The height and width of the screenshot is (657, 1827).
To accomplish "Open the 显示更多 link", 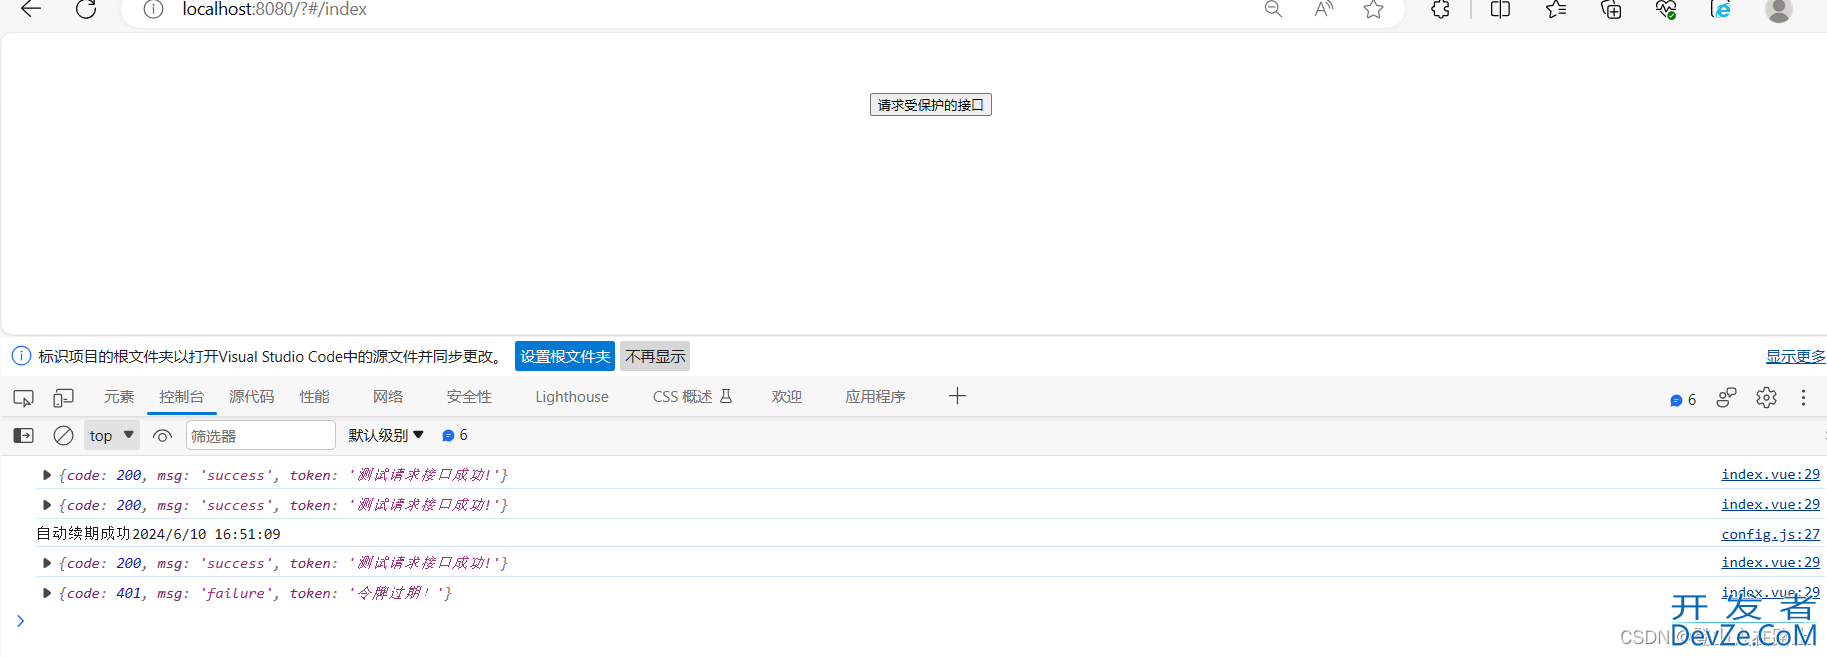I will click(1795, 357).
